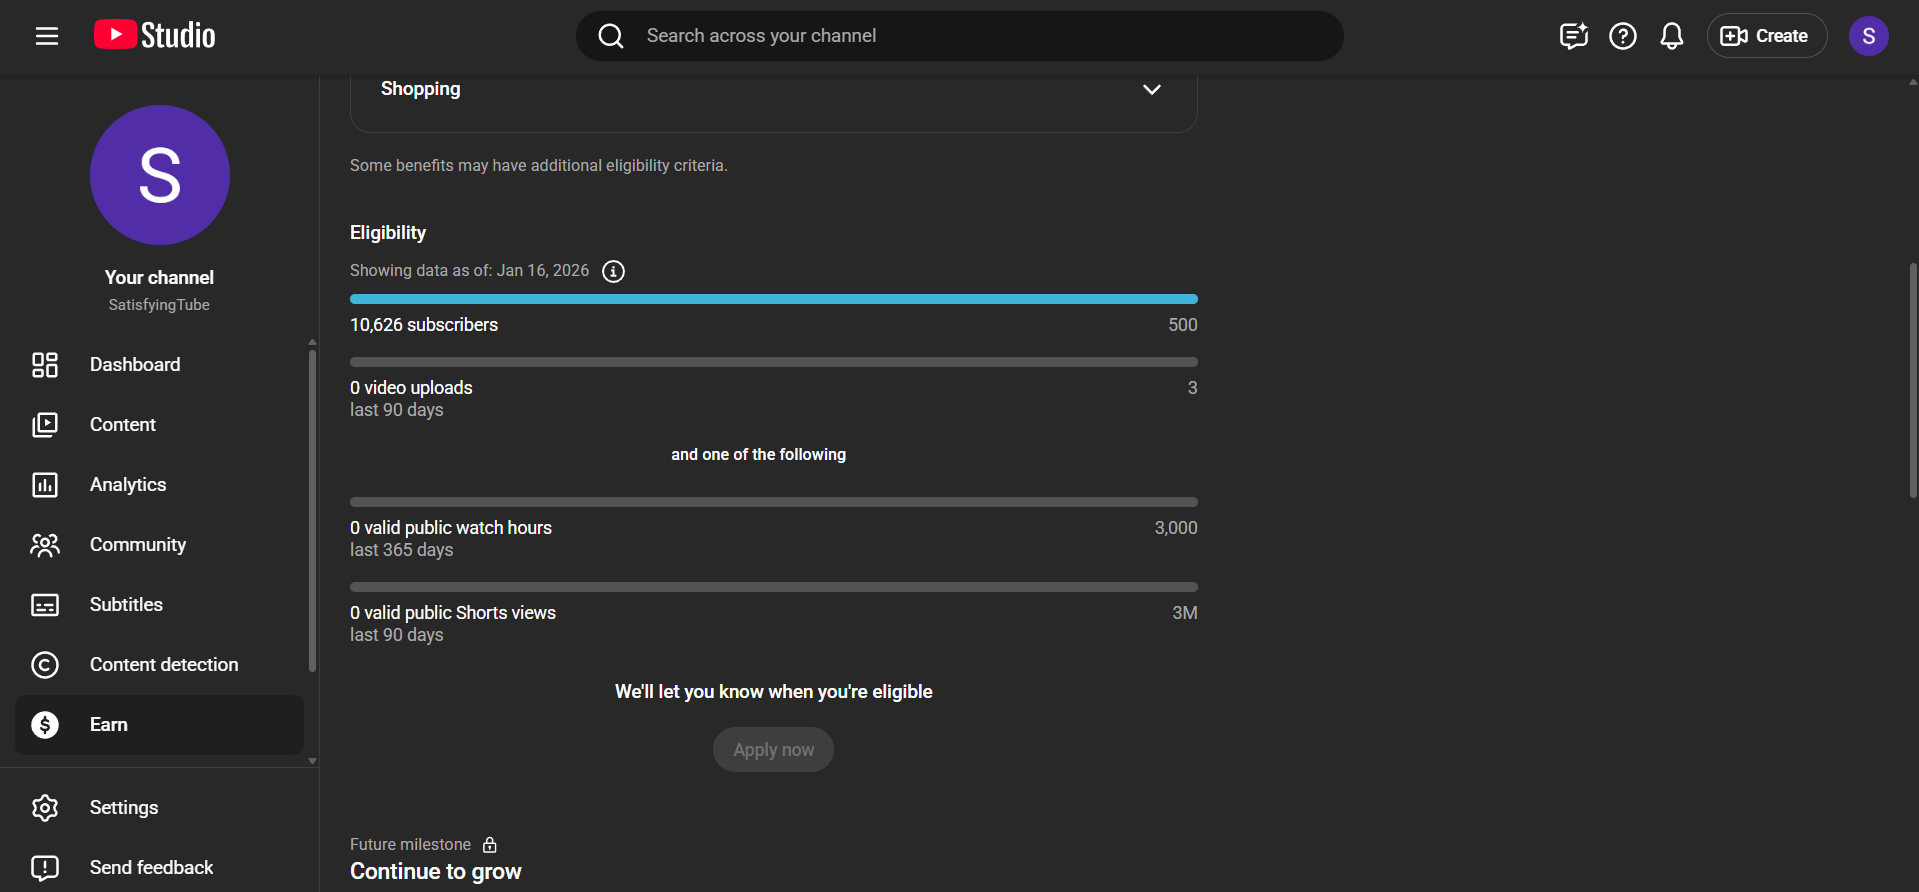The height and width of the screenshot is (892, 1919).
Task: Click the search magnifier icon
Action: pyautogui.click(x=611, y=36)
